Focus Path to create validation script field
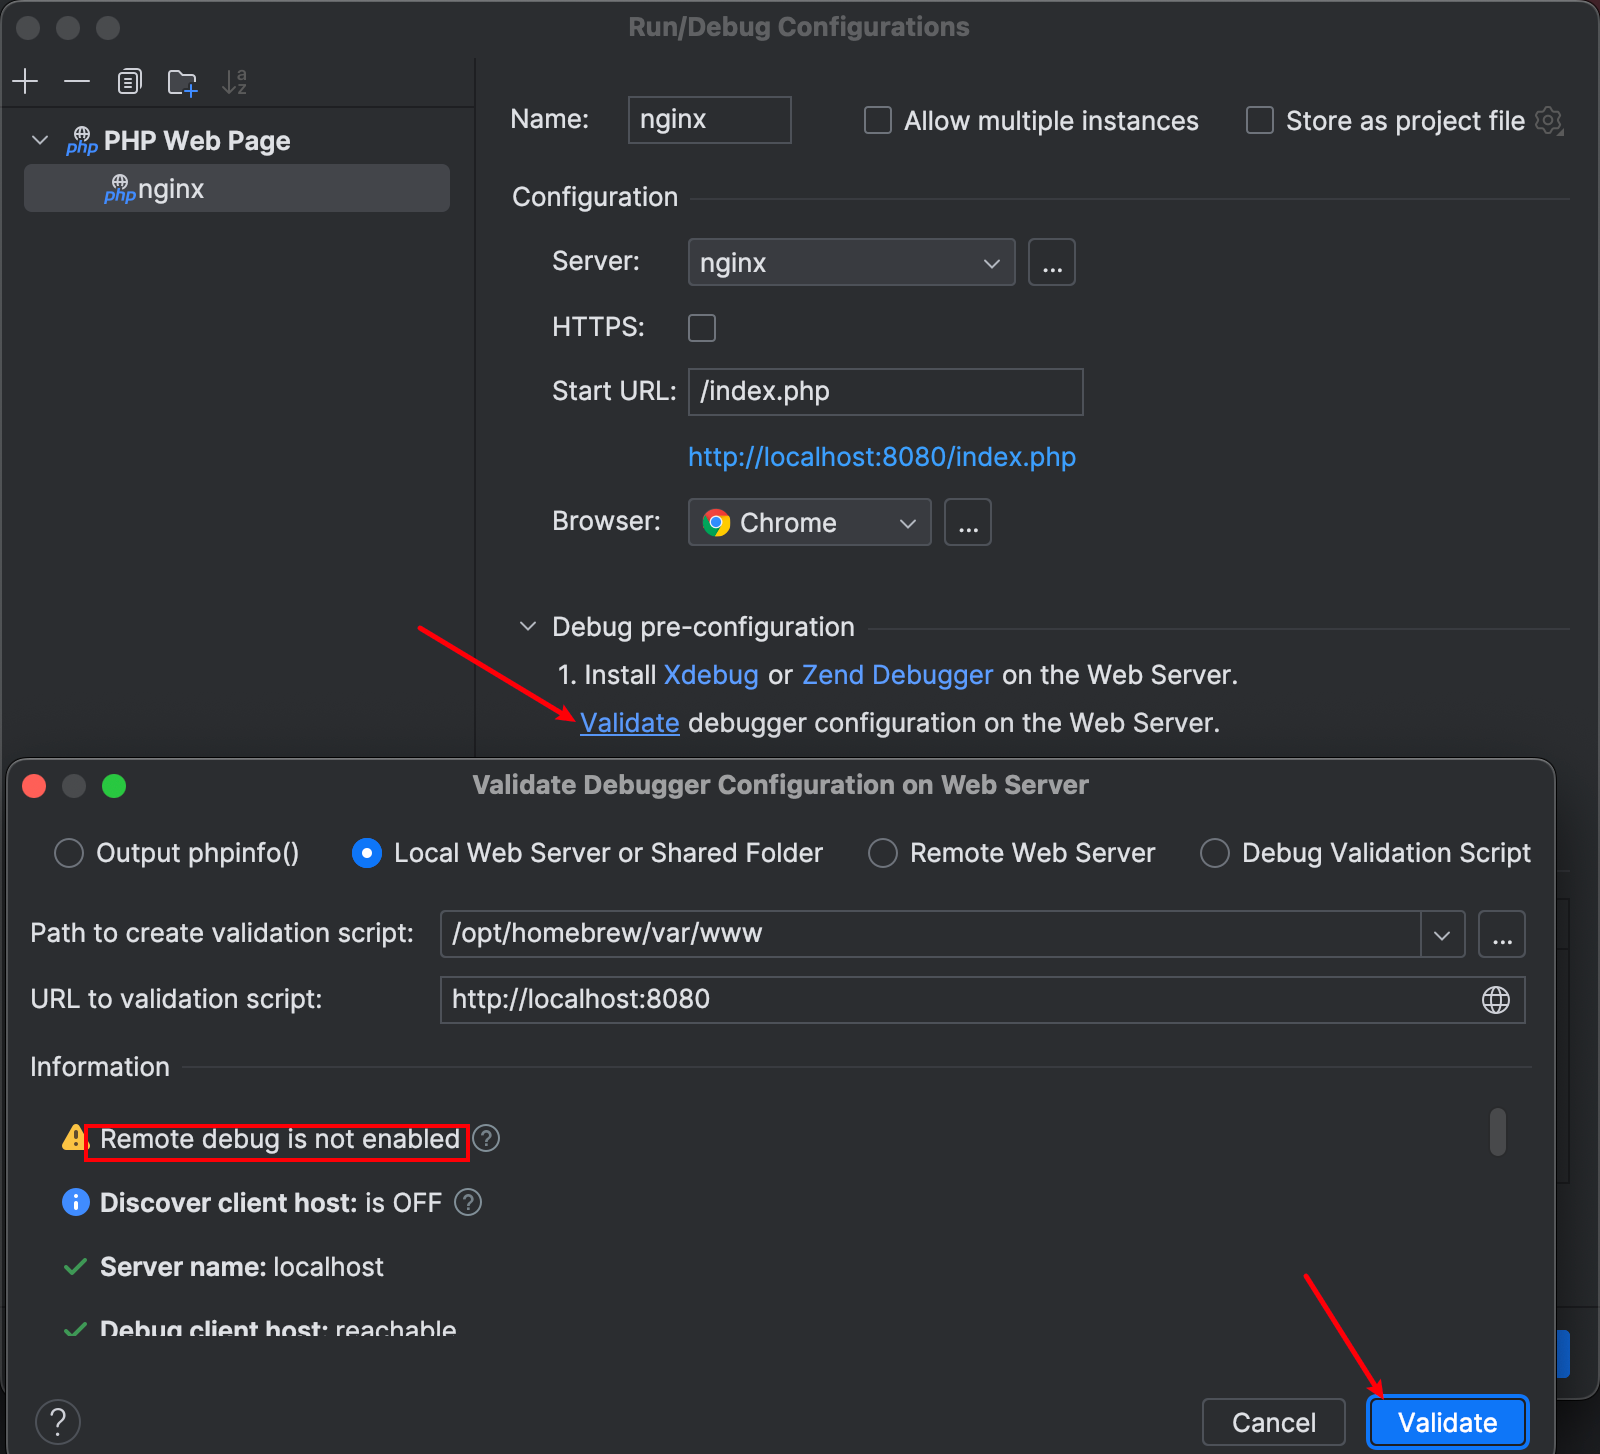1600x1454 pixels. [x=931, y=934]
